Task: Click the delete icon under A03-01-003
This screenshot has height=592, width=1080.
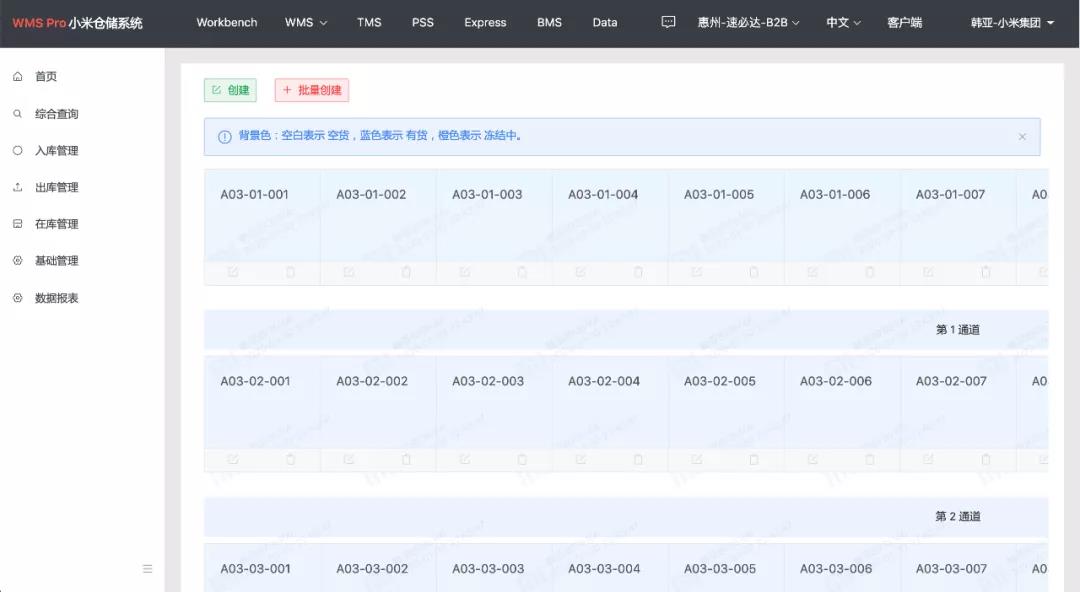Action: (522, 272)
